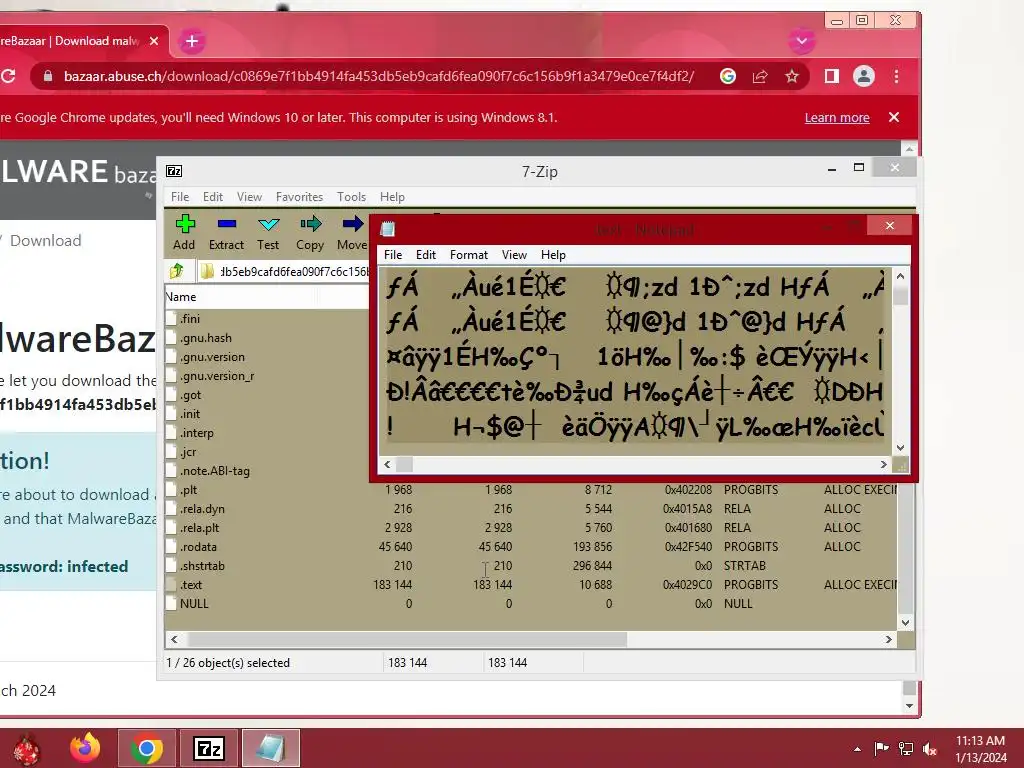1024x768 pixels.
Task: Open the View menu in 7-Zip
Action: 249,197
